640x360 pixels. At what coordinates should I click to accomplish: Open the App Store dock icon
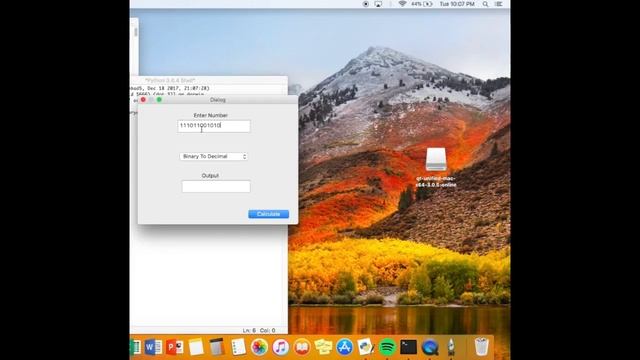point(344,347)
